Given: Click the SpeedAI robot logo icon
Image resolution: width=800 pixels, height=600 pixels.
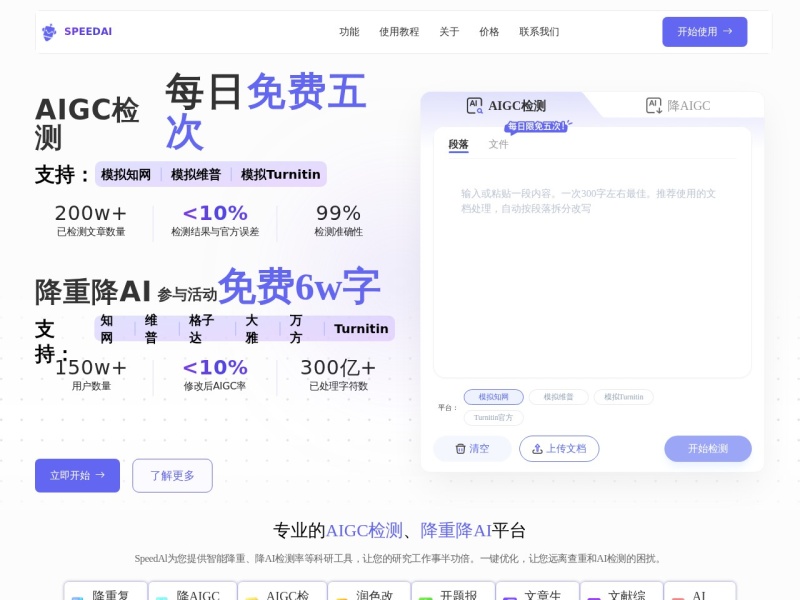Looking at the screenshot, I should tap(47, 31).
